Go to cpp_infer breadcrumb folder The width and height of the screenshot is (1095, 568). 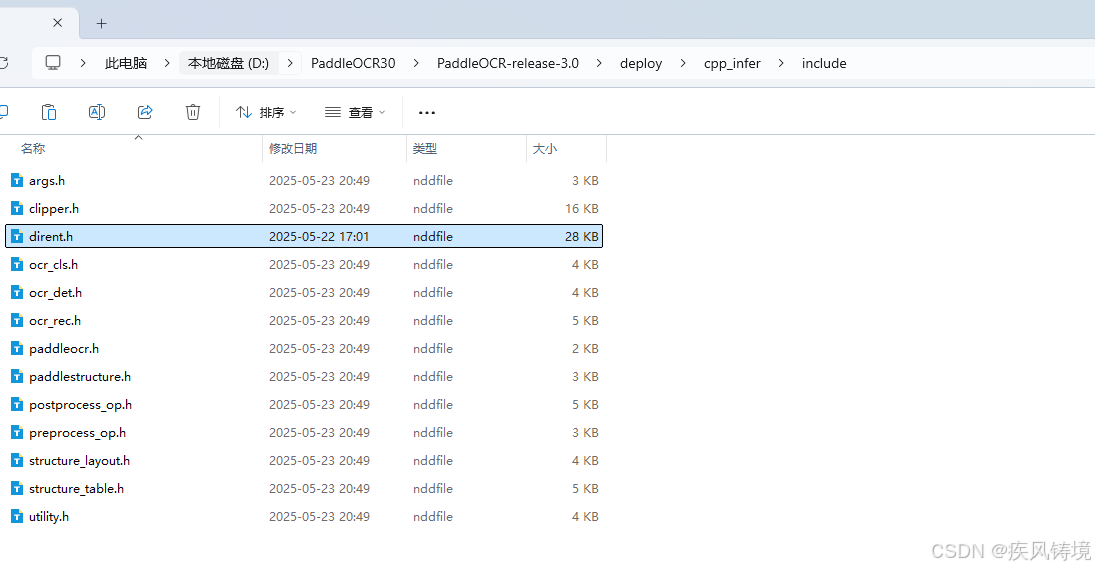click(x=732, y=64)
